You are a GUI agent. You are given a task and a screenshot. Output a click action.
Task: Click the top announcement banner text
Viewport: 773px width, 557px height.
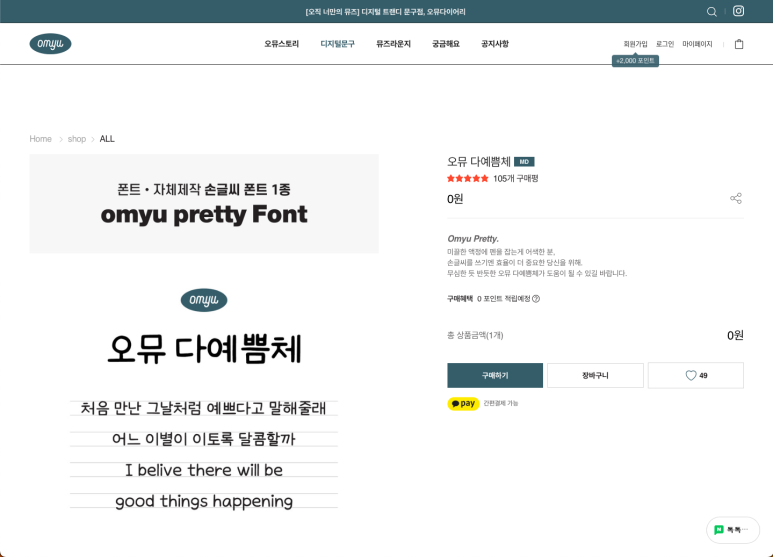click(x=386, y=11)
